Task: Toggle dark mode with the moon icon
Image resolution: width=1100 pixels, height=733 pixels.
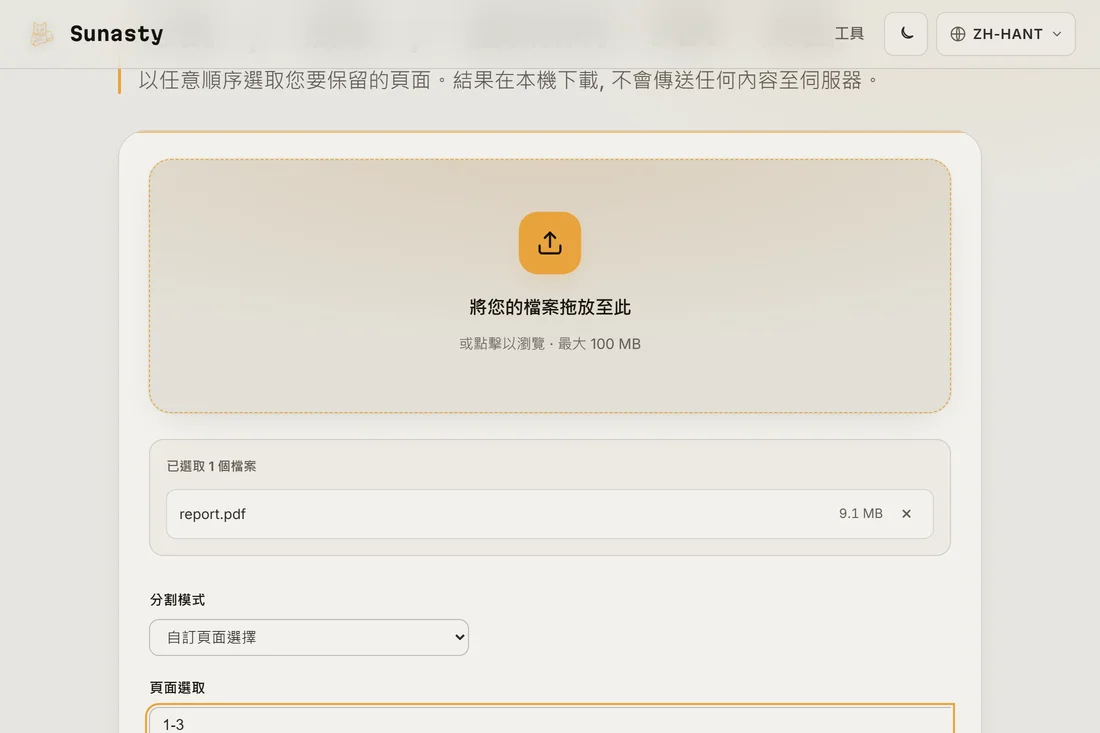Action: click(906, 34)
